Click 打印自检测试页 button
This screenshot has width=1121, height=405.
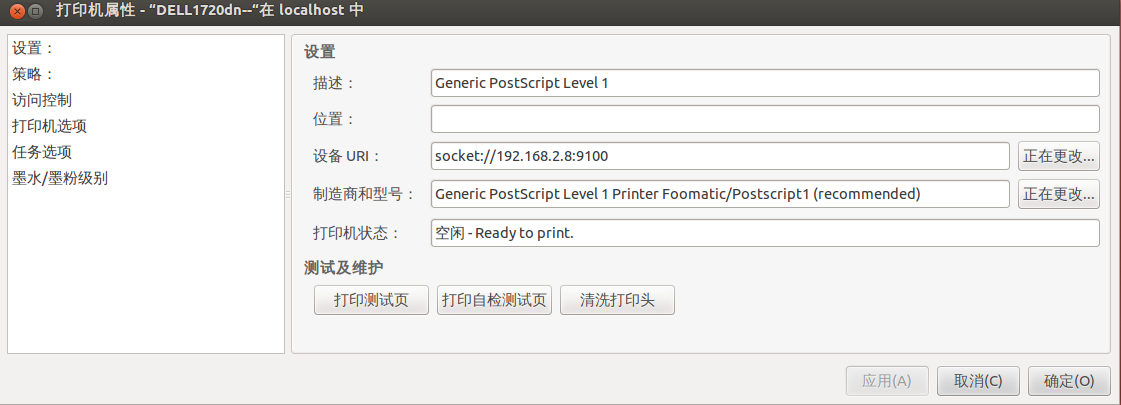coord(494,300)
